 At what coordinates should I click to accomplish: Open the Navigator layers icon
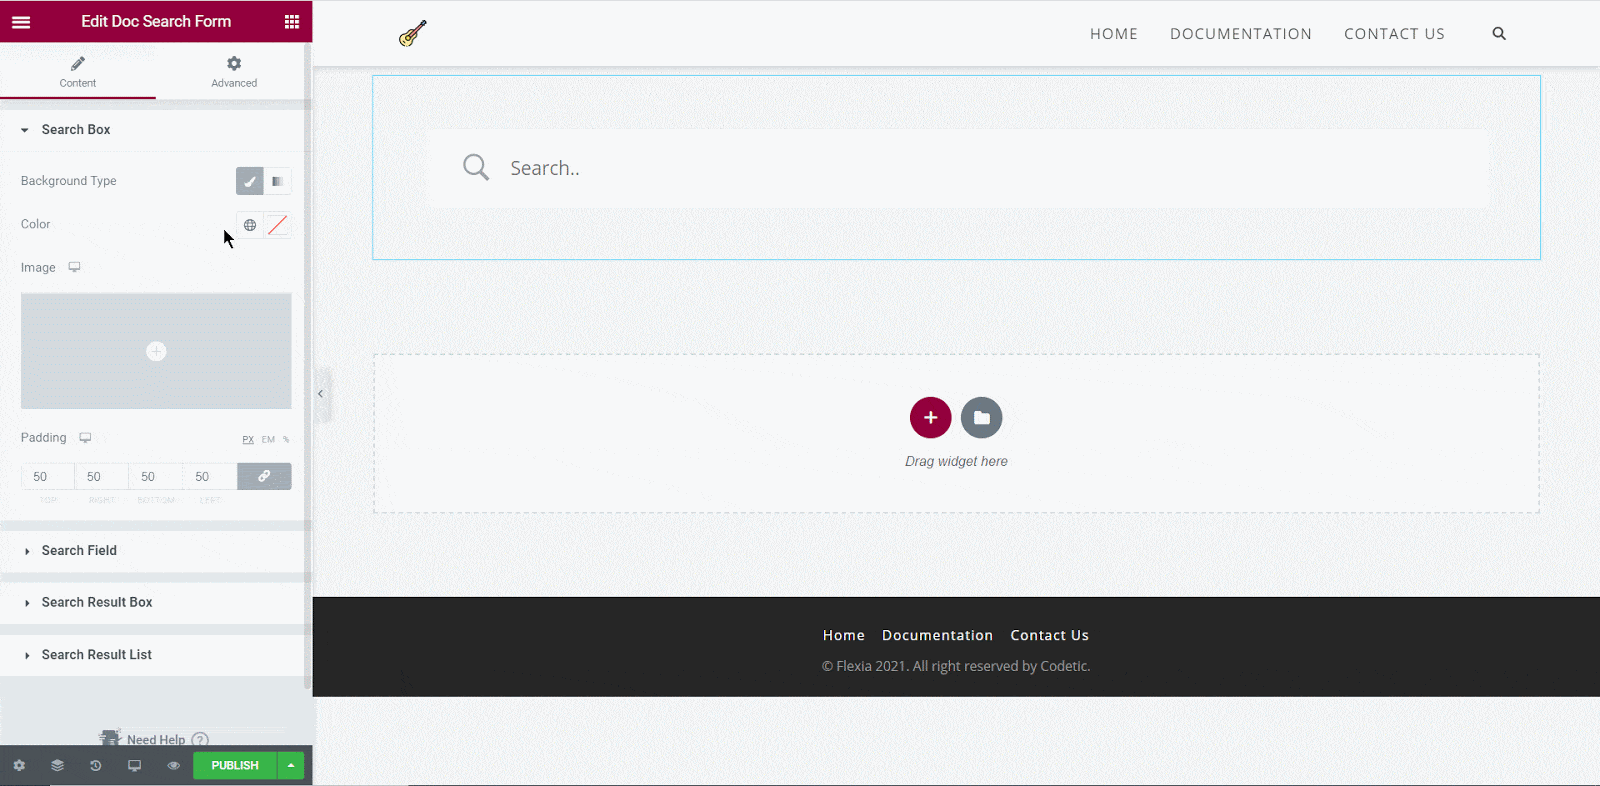[x=57, y=766]
